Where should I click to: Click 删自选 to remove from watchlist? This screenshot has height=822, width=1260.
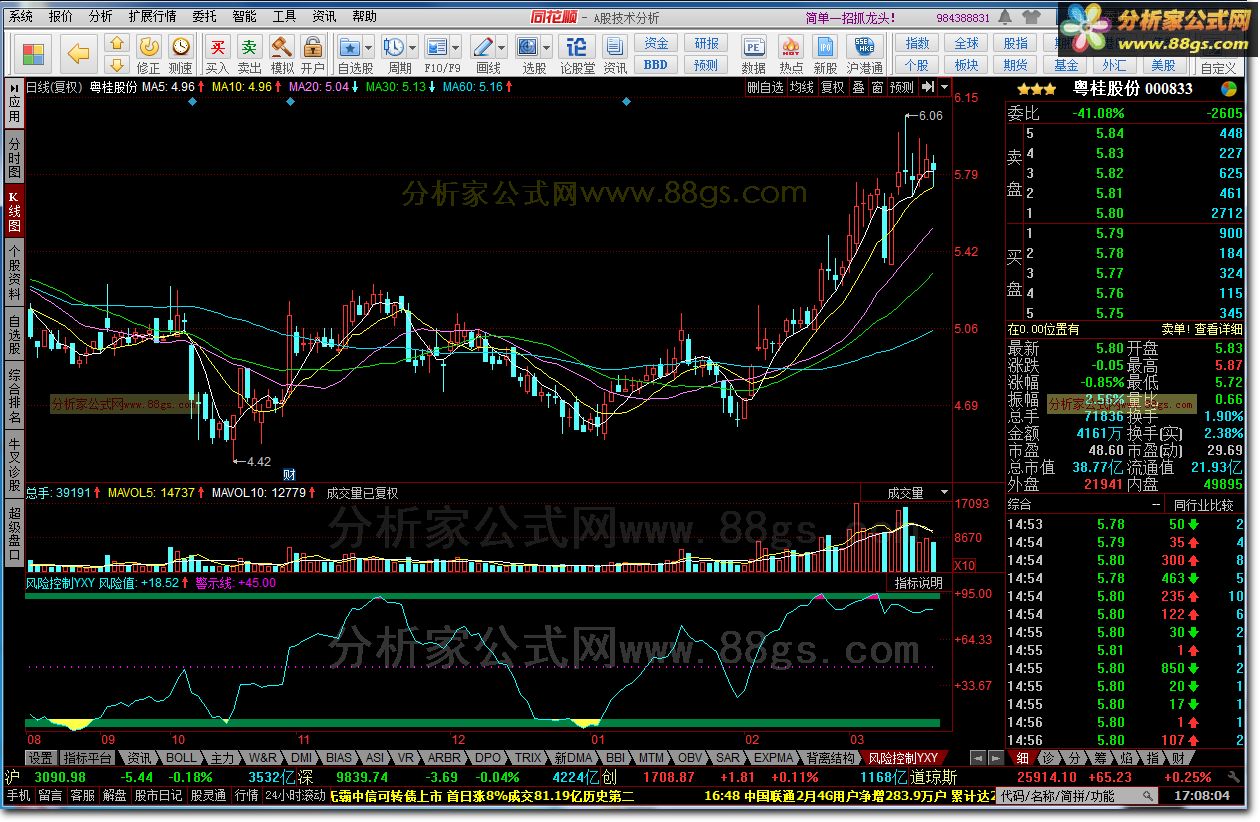766,87
